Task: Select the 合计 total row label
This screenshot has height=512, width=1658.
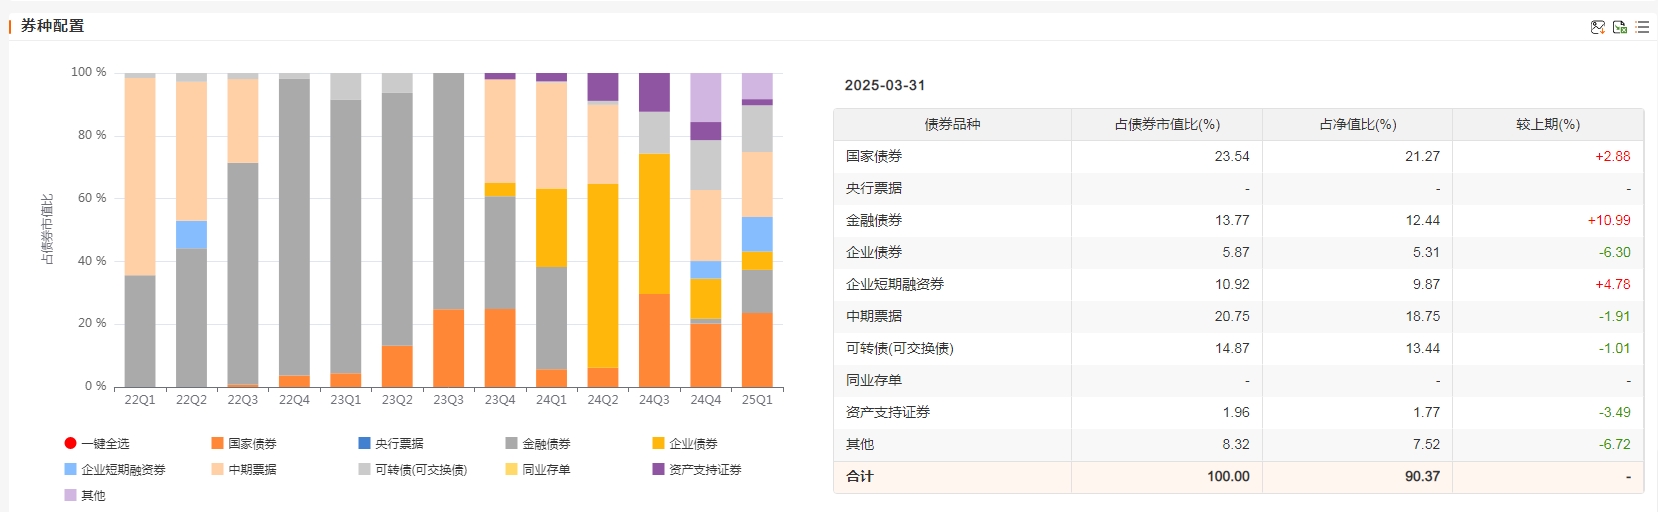Action: point(860,476)
